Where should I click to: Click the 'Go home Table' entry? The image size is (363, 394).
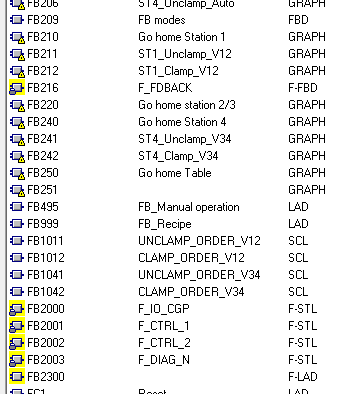point(175,173)
